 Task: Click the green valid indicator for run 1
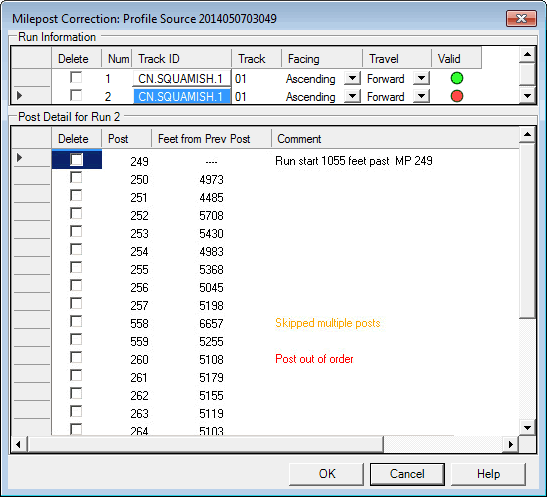pos(457,78)
